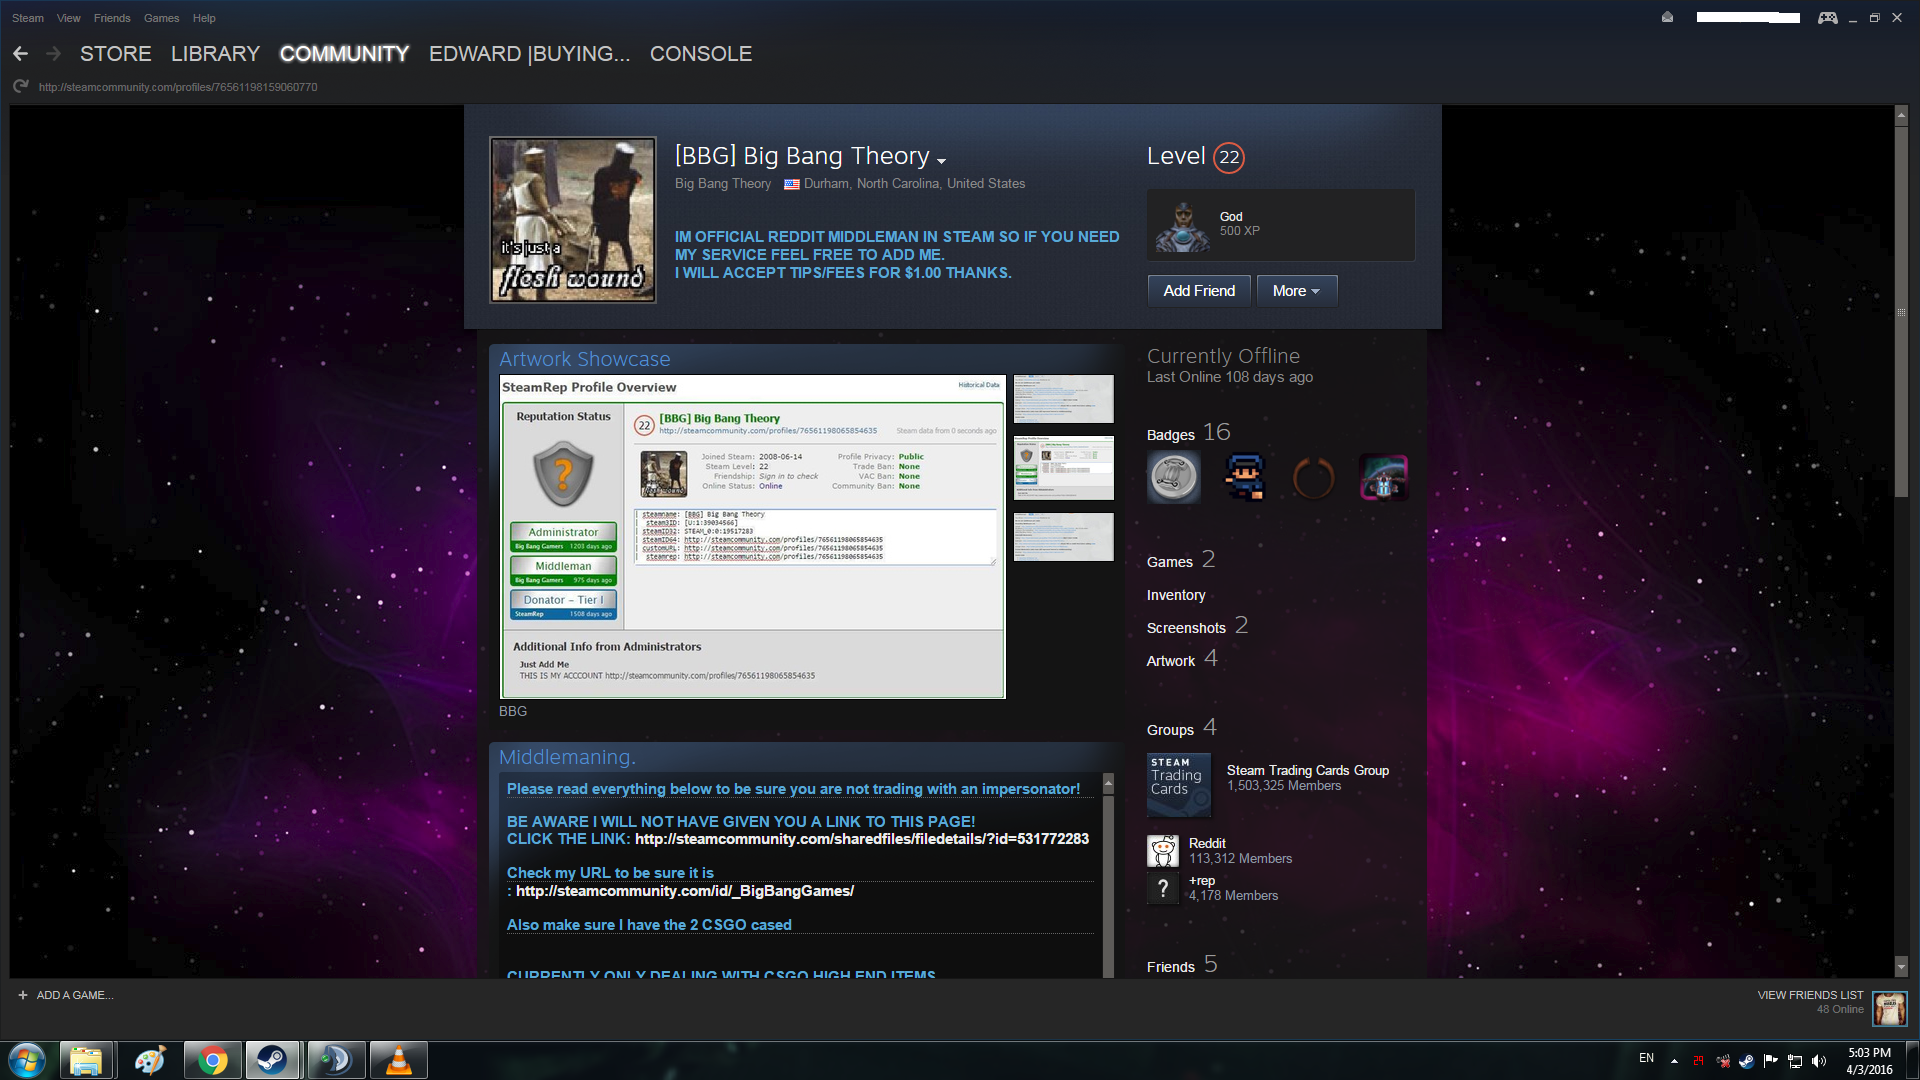The height and width of the screenshot is (1080, 1920).
Task: Open the Friends menu
Action: click(x=112, y=18)
